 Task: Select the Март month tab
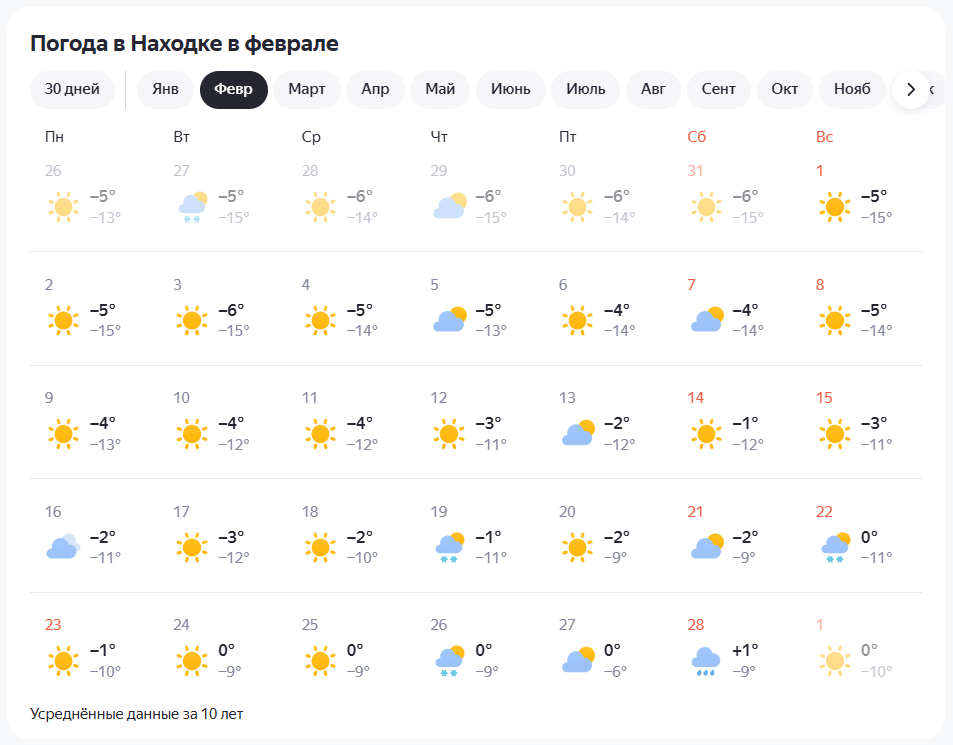point(307,89)
